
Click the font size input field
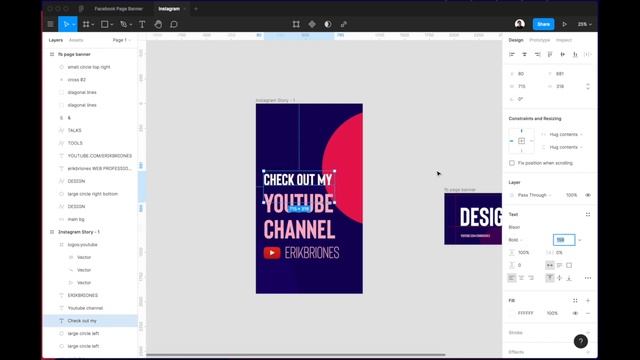tap(564, 240)
